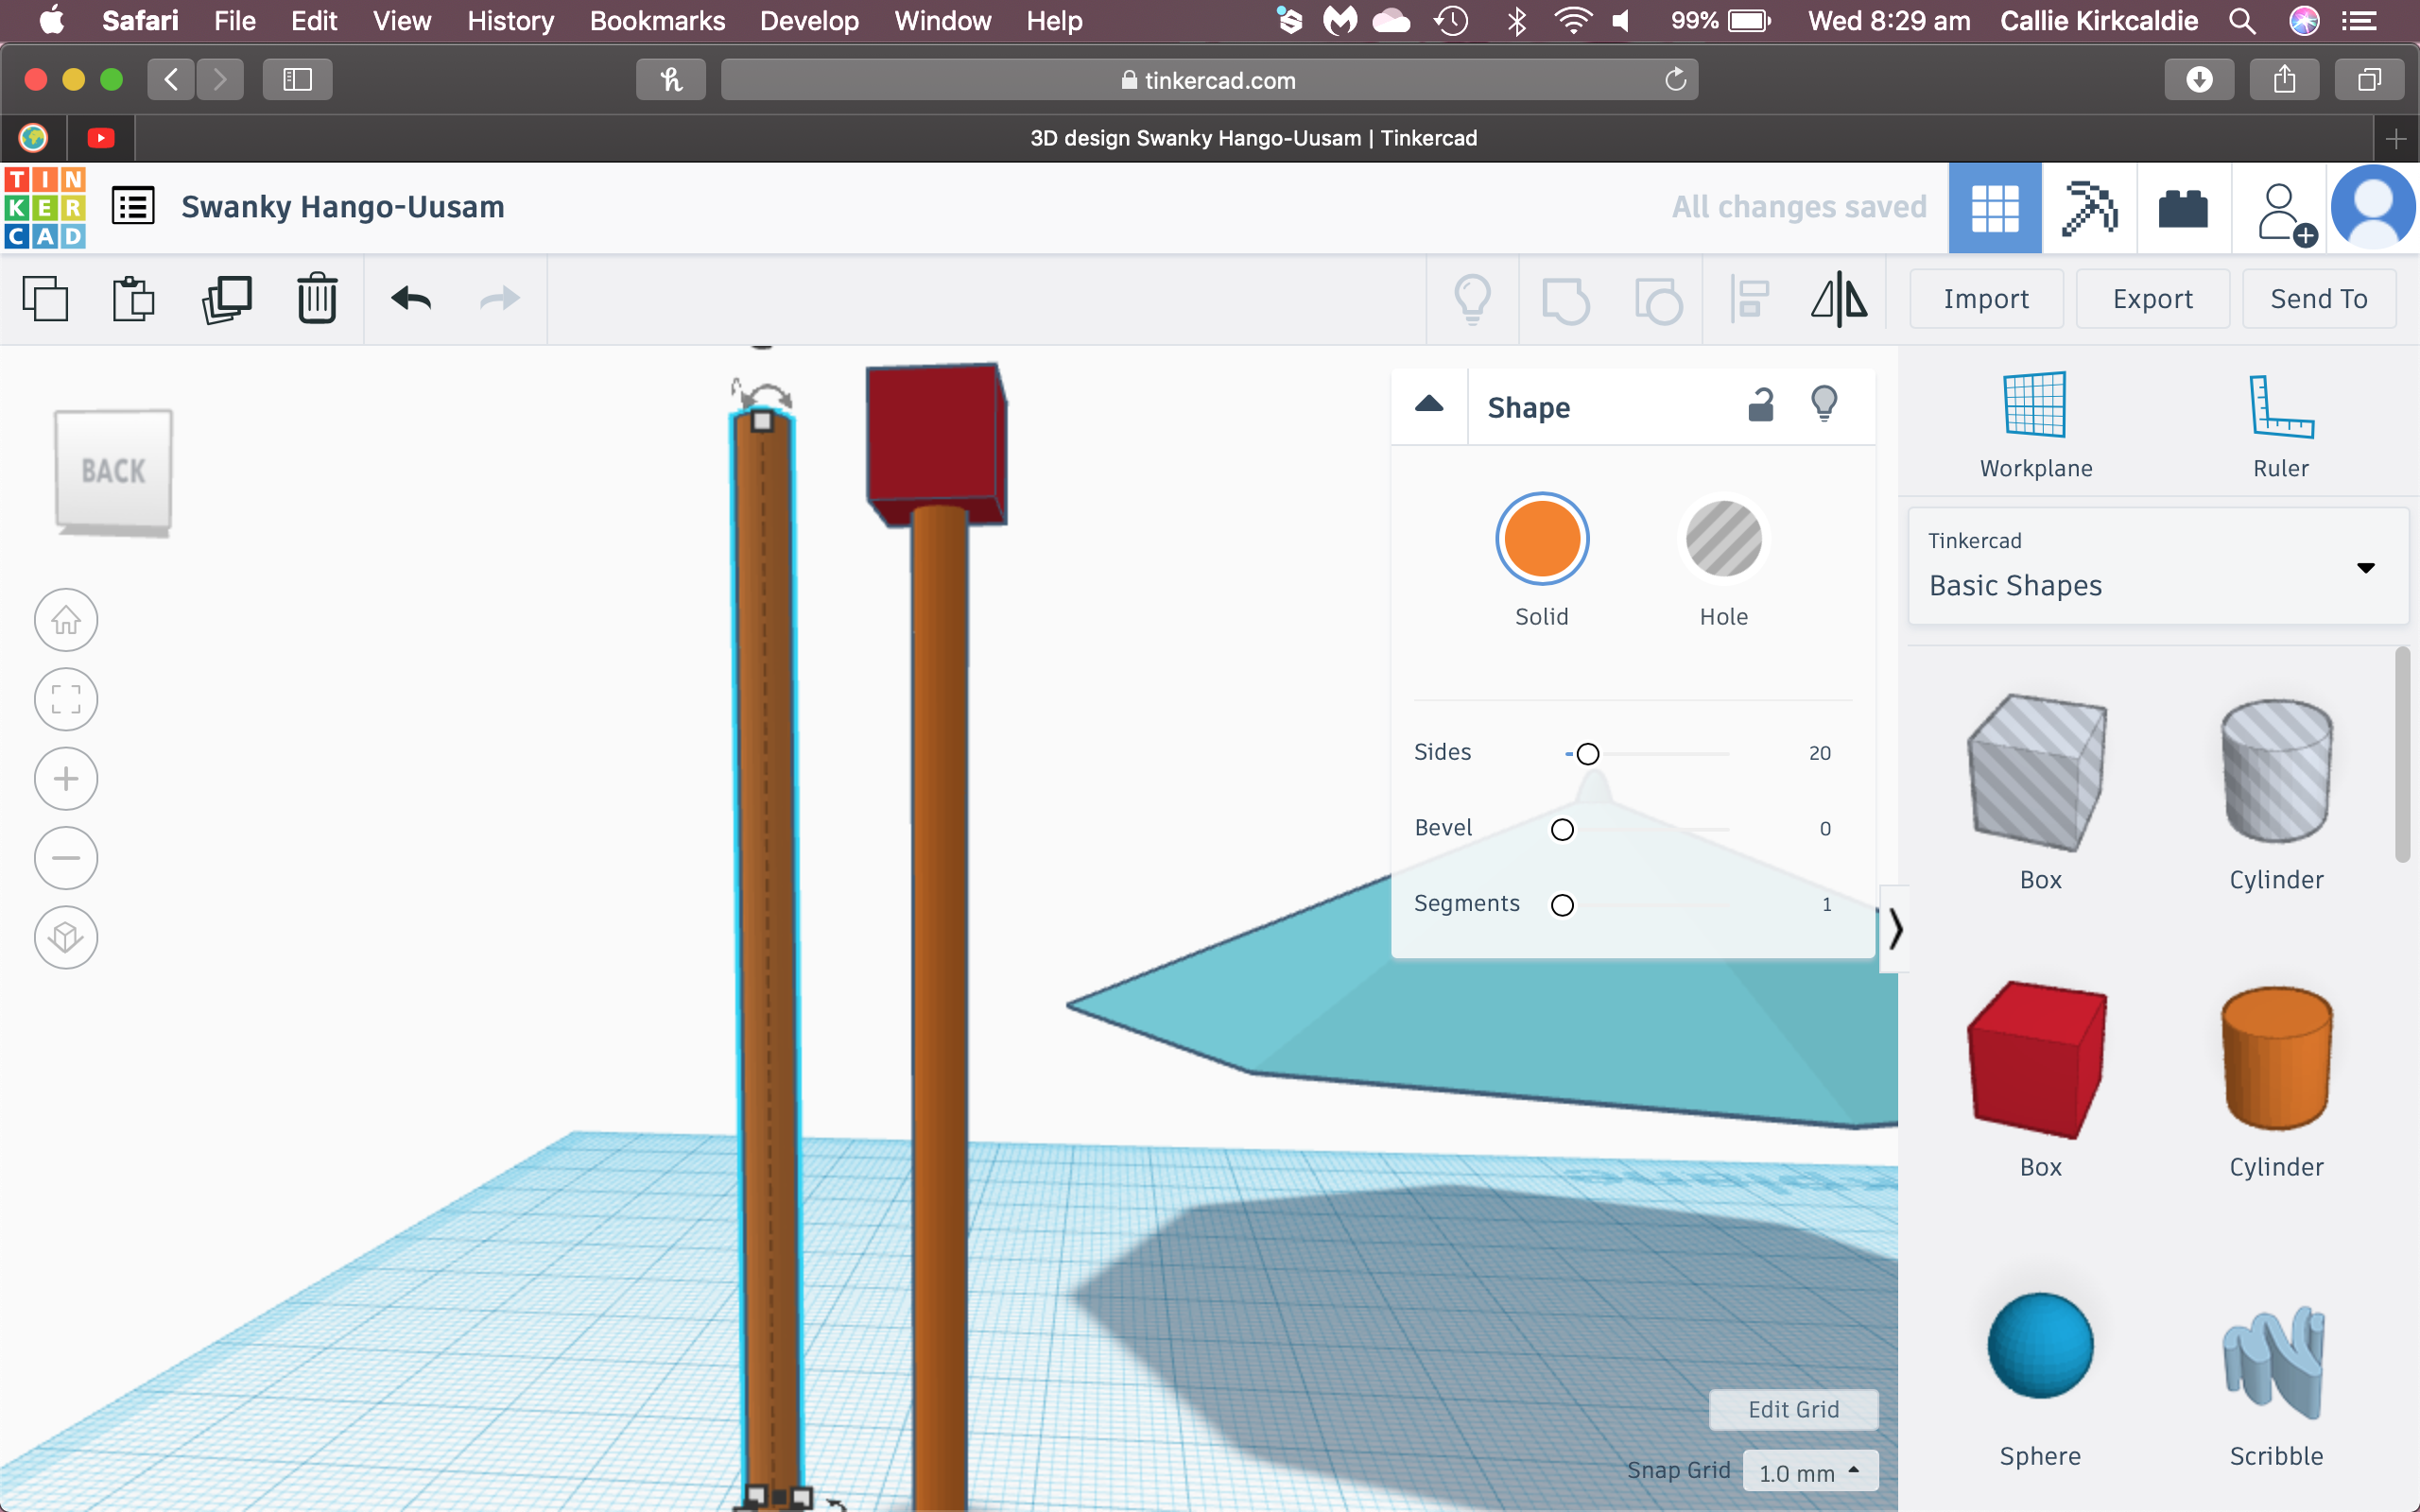The image size is (2420, 1512).
Task: Switch to the pinned YouTube tab
Action: pos(101,138)
